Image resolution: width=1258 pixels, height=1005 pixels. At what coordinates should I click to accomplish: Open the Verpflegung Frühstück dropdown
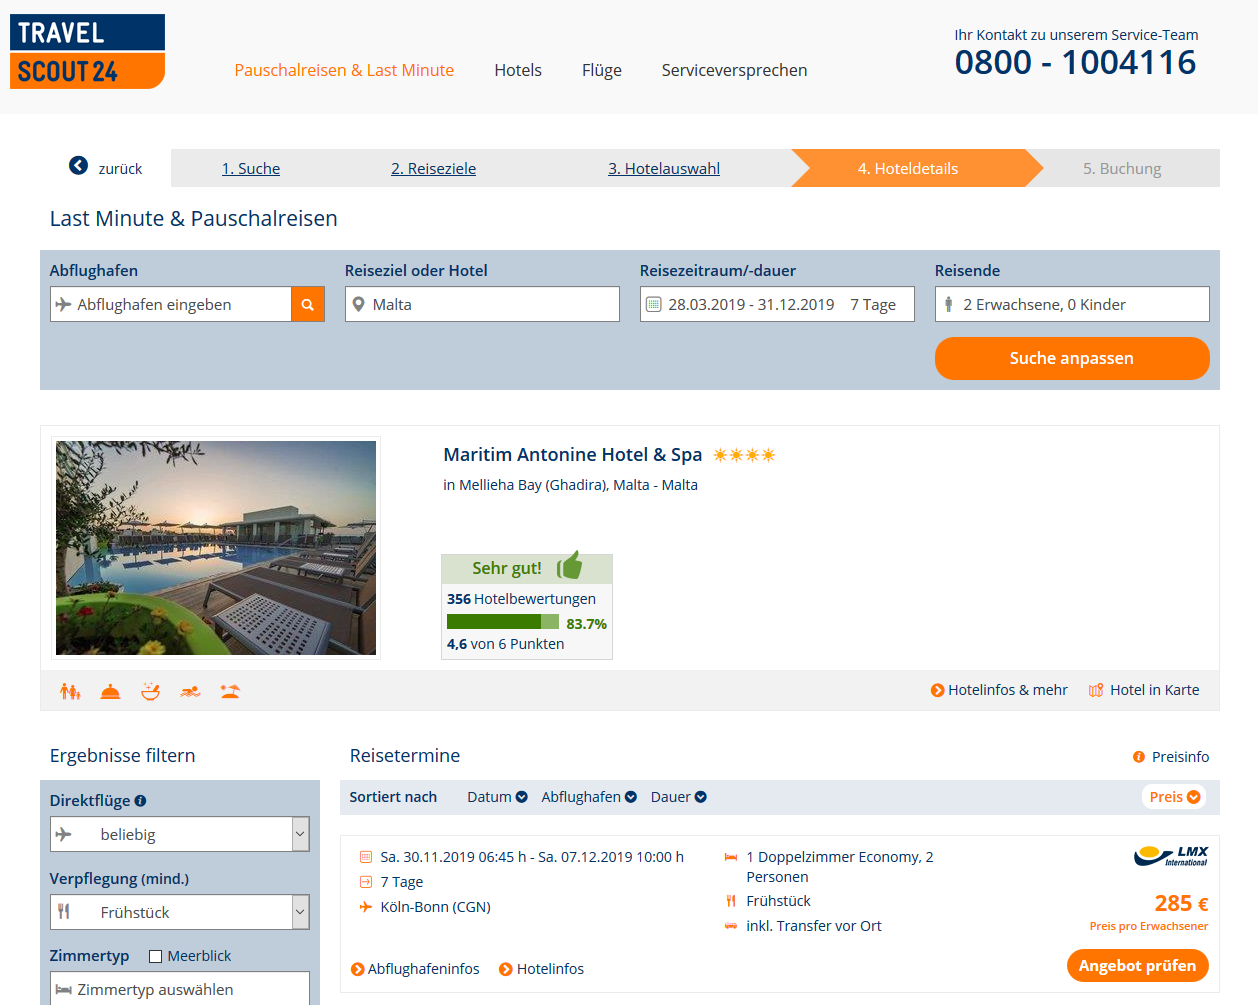click(x=180, y=912)
